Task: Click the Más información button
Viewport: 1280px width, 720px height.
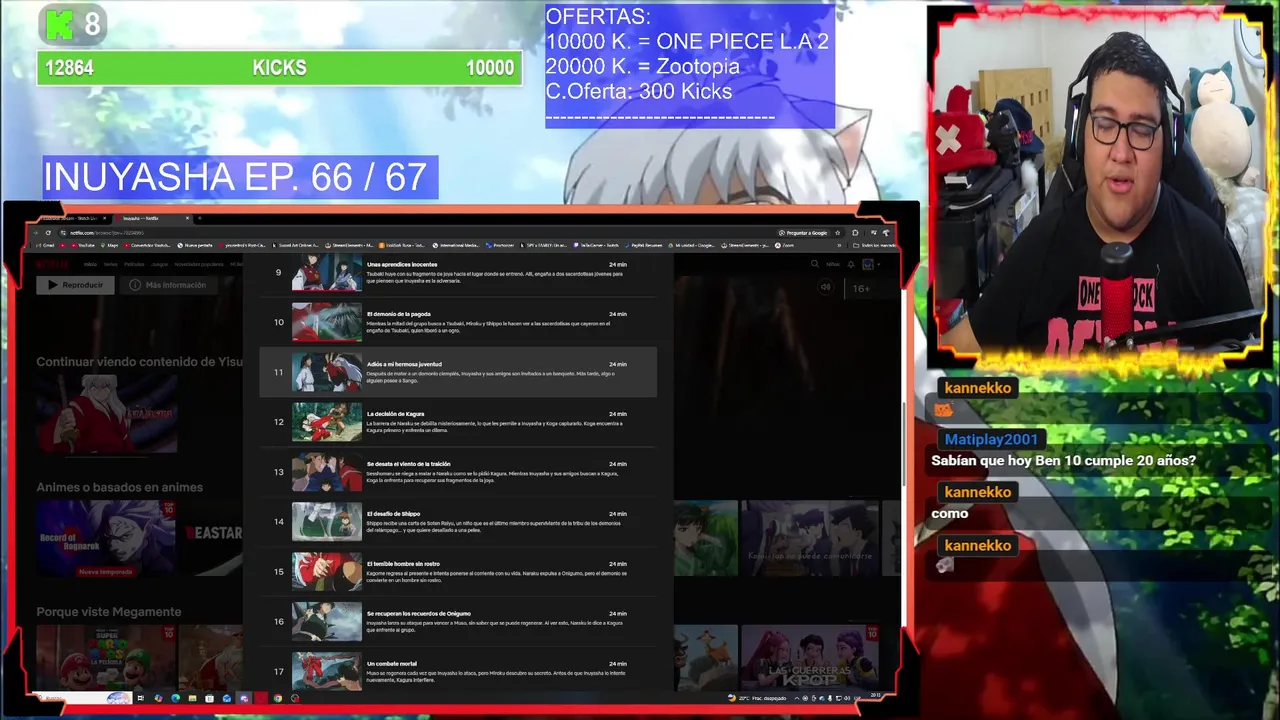Action: [x=168, y=285]
